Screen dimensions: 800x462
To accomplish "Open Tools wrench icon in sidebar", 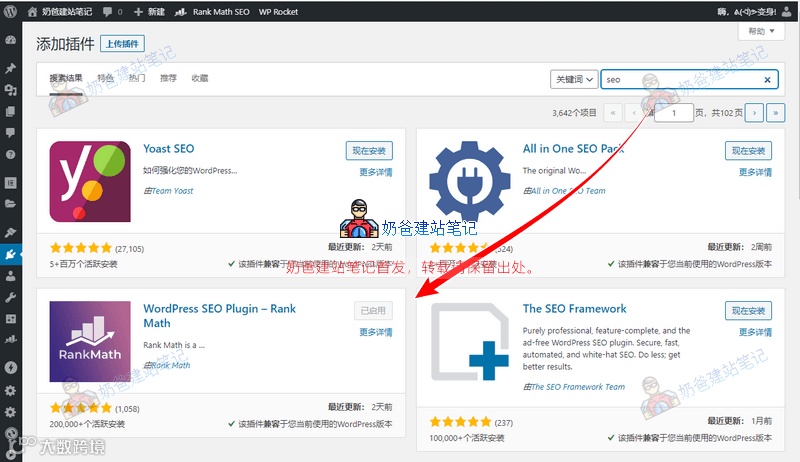I will (10, 297).
